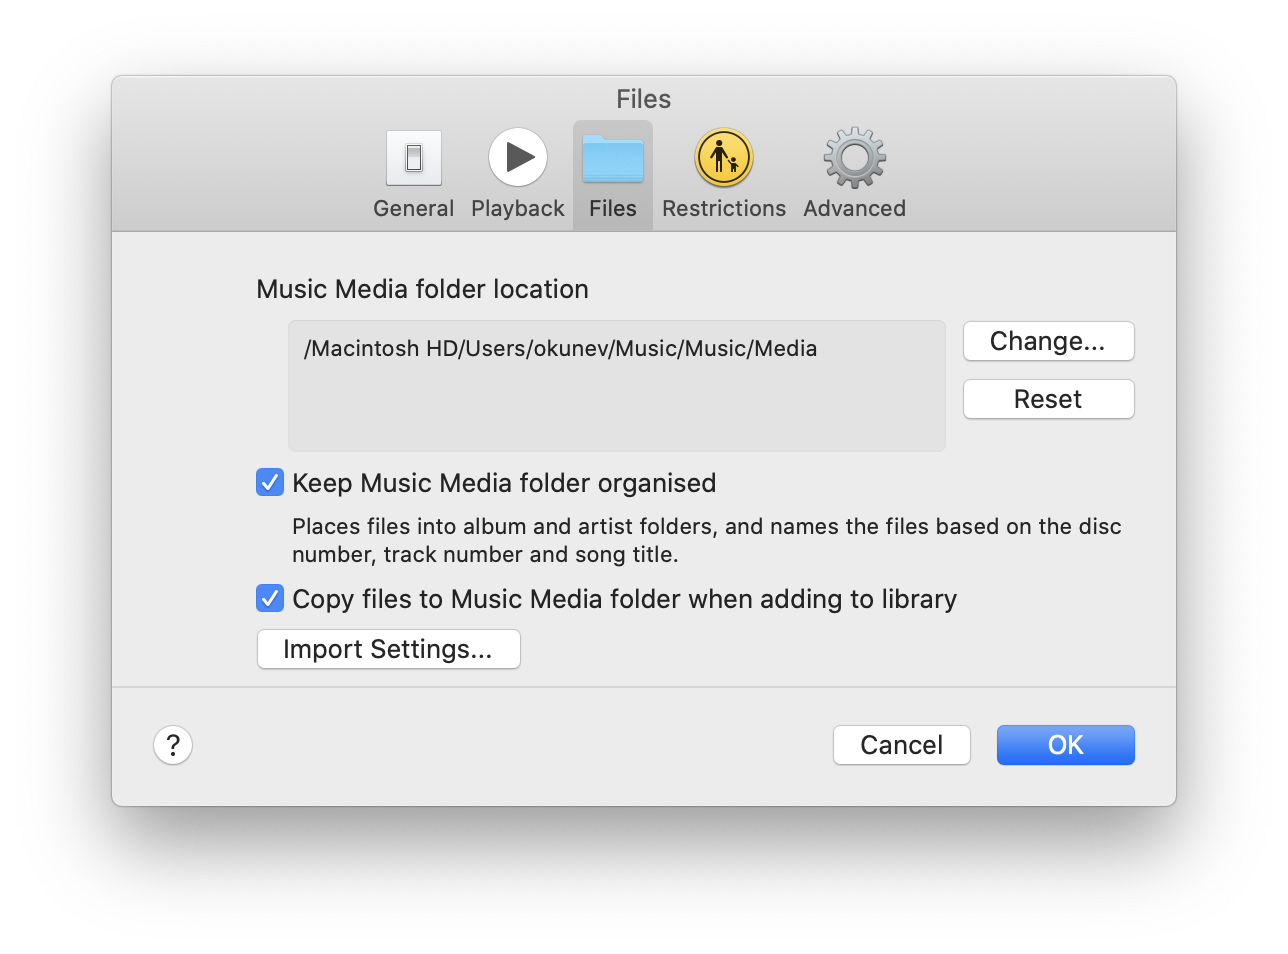
Task: Go to the Advanced tab label
Action: [x=854, y=208]
